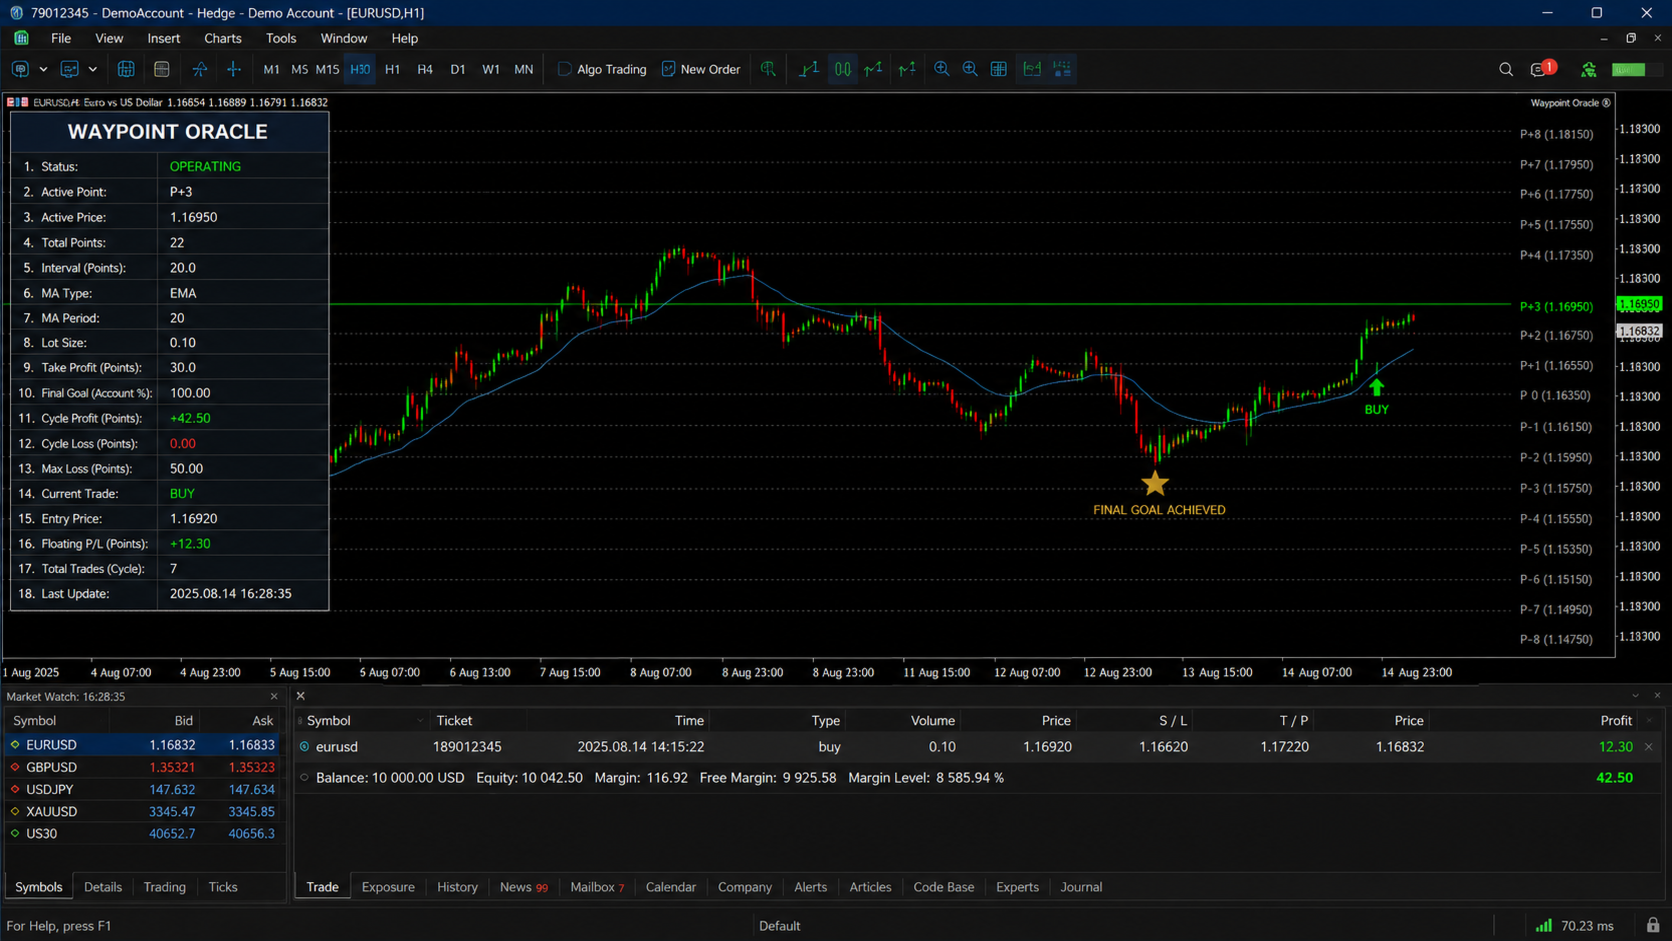The width and height of the screenshot is (1672, 941).
Task: Click the Waypoint Oracle expert icon
Action: pyautogui.click(x=1607, y=103)
